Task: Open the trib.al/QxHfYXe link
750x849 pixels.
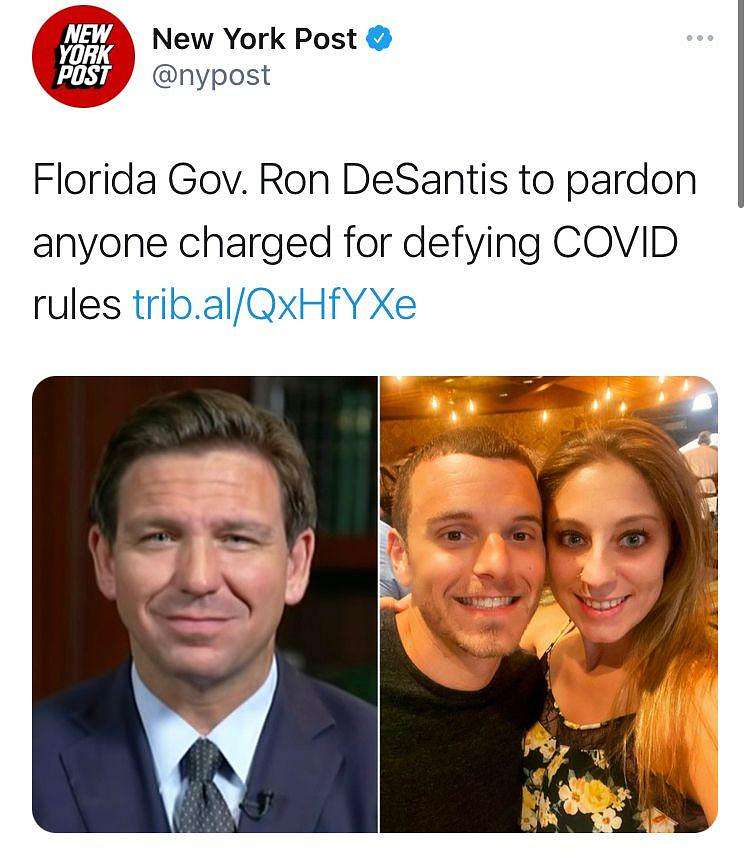Action: click(275, 304)
